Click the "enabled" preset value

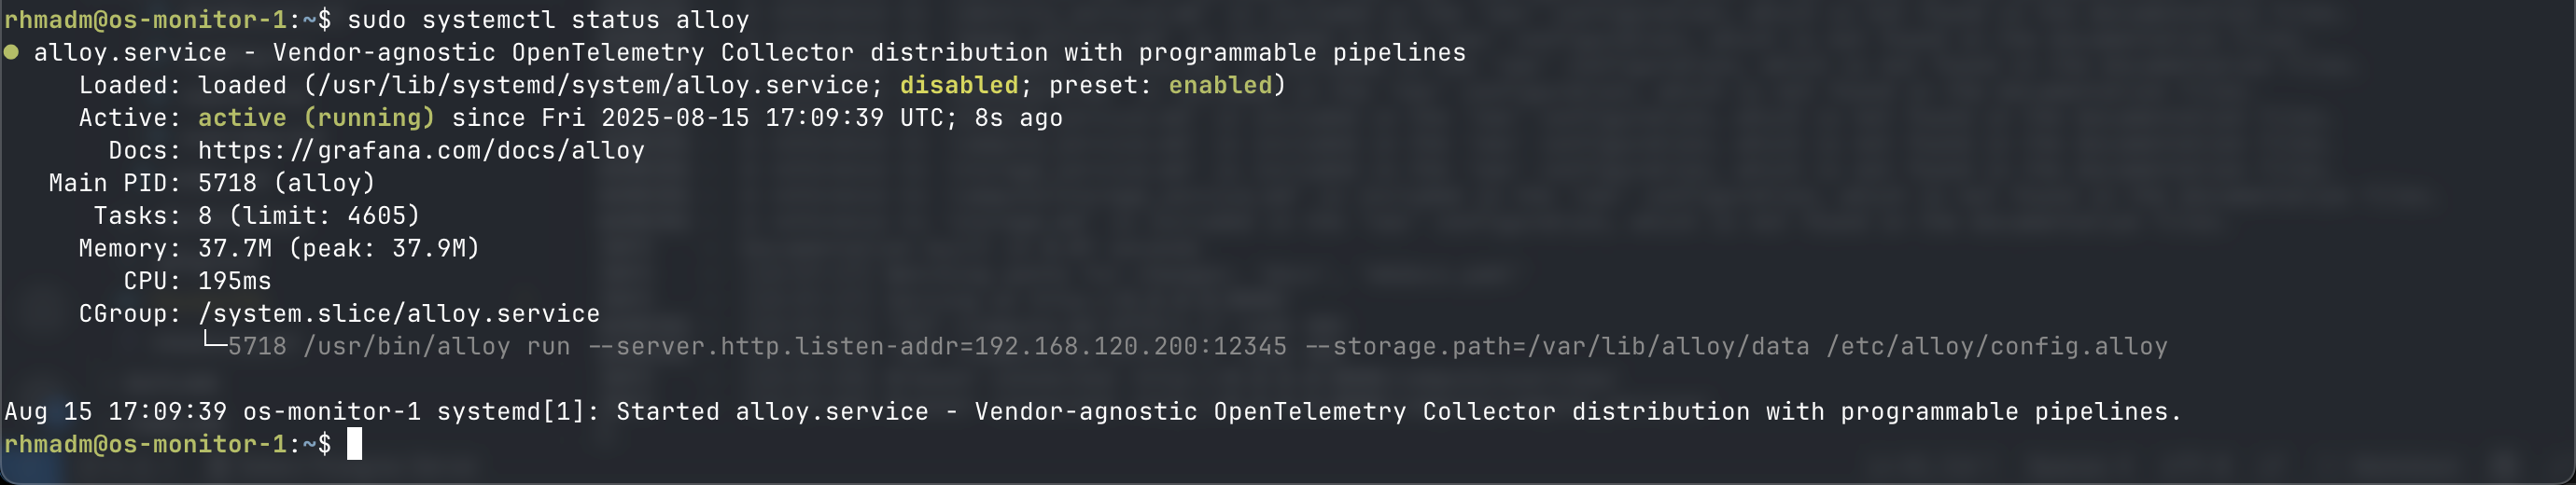pos(1220,86)
